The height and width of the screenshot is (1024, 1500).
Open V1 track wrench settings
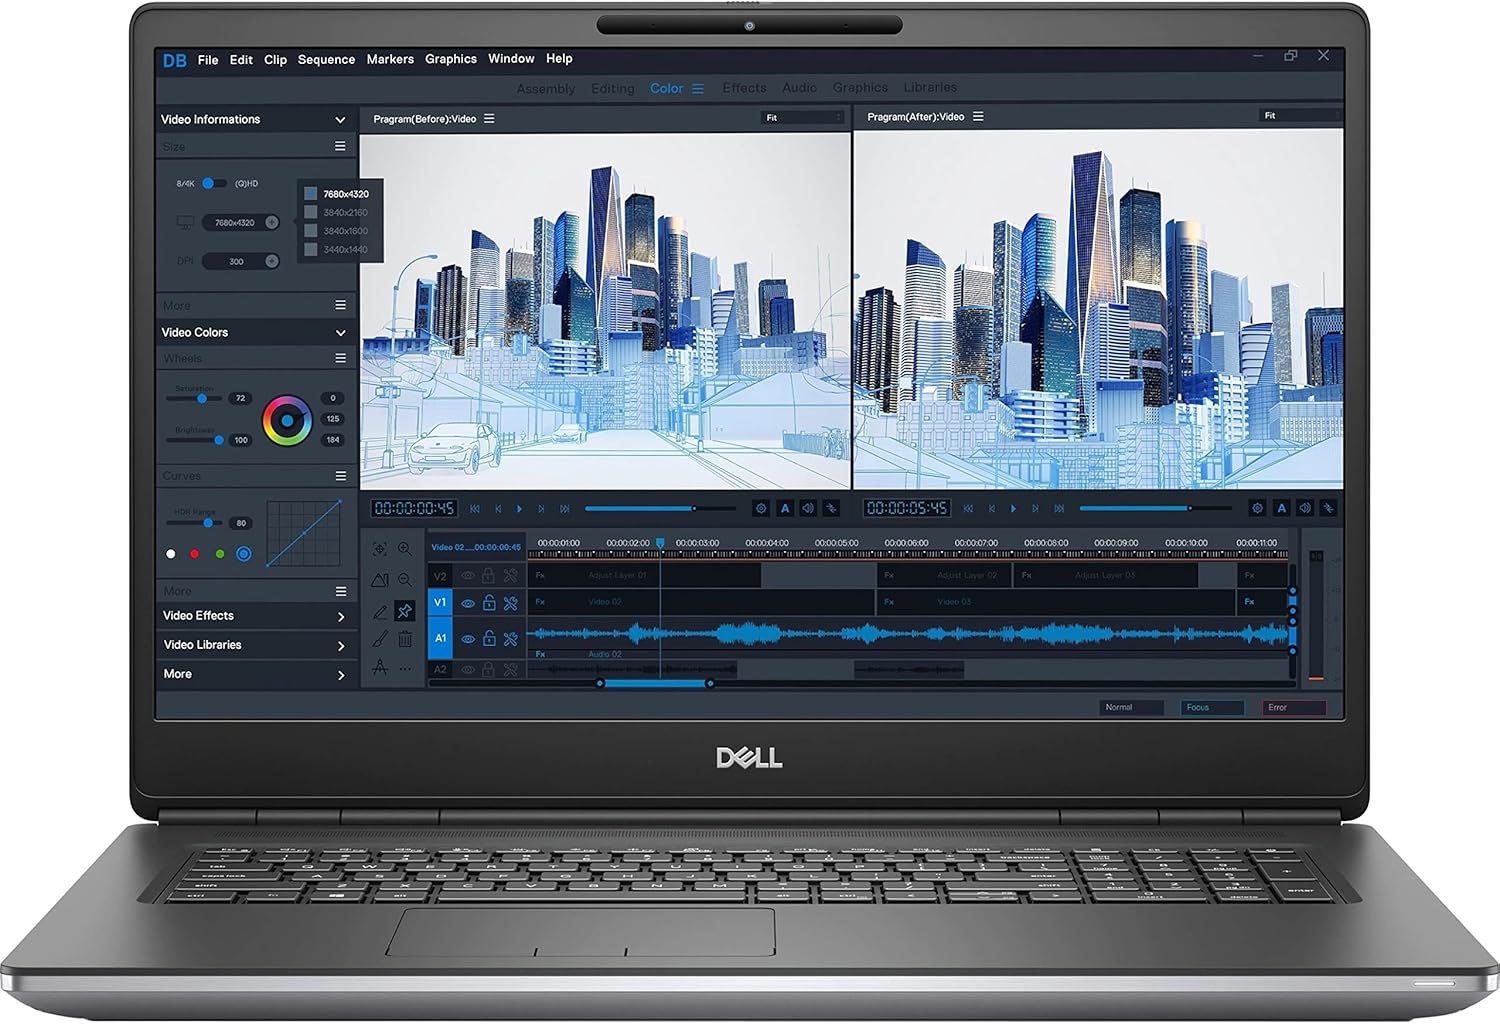(x=511, y=603)
